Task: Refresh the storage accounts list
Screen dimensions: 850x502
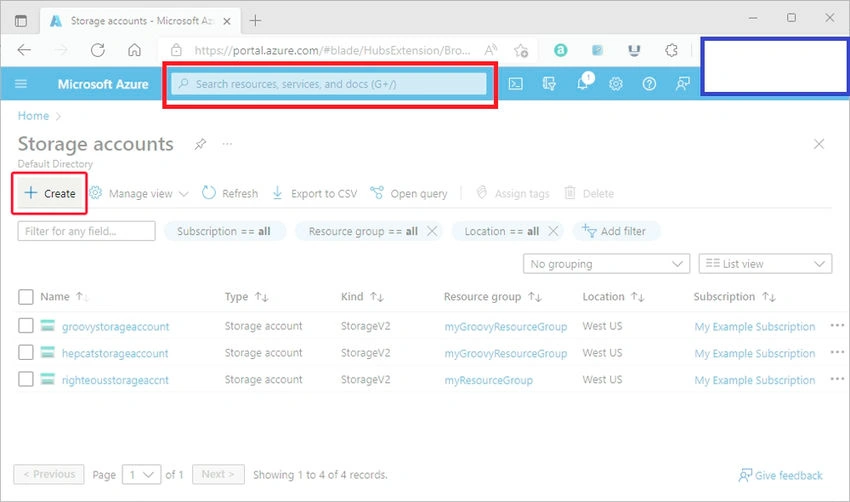Action: pyautogui.click(x=230, y=194)
